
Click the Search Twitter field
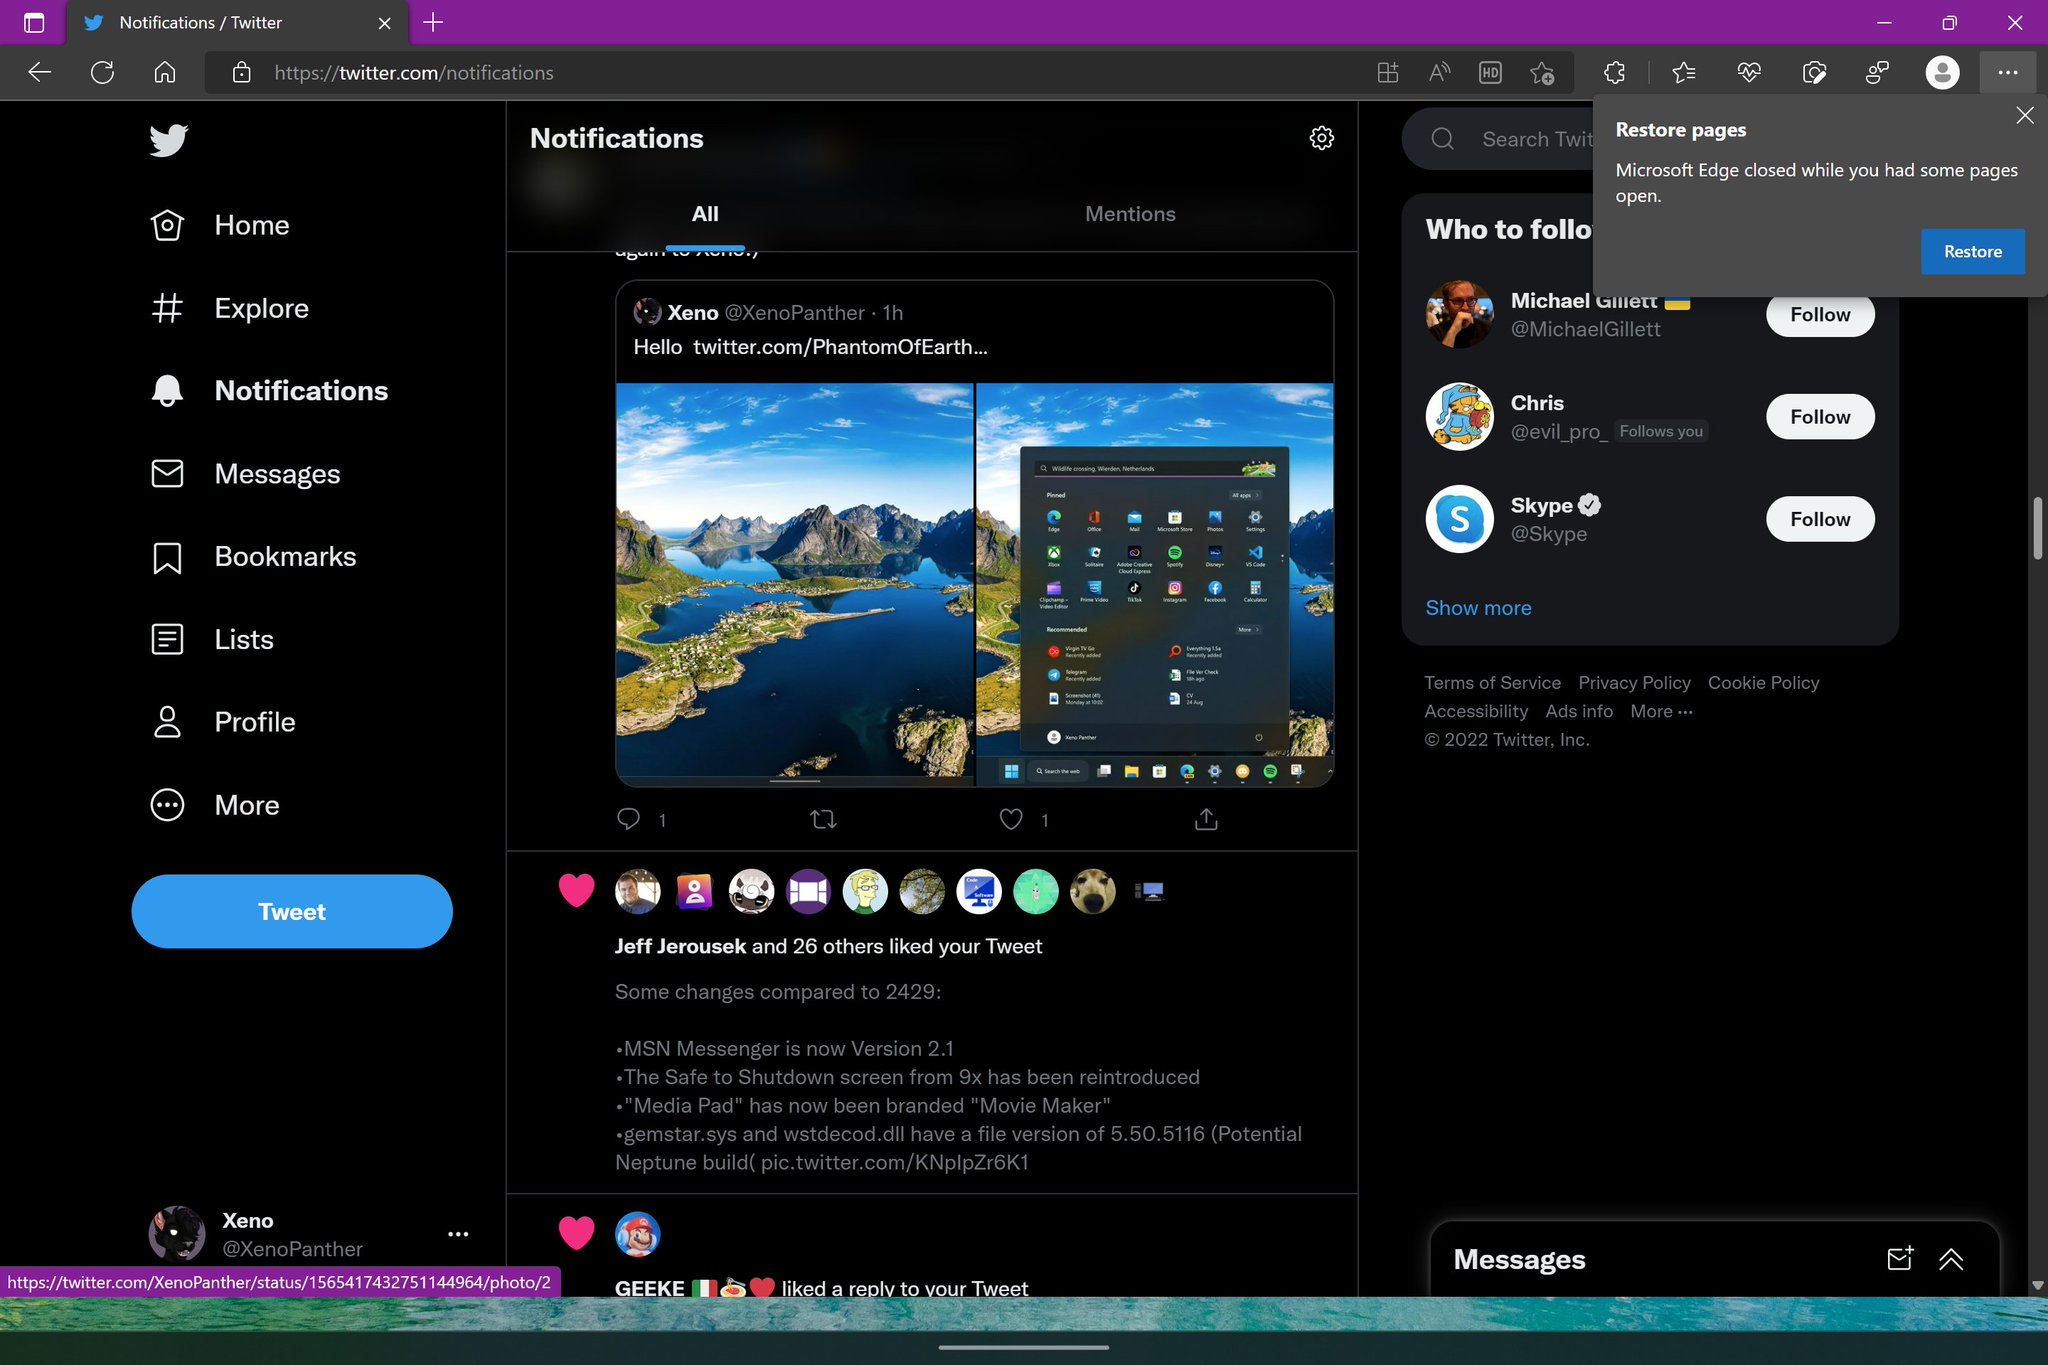(x=1500, y=139)
